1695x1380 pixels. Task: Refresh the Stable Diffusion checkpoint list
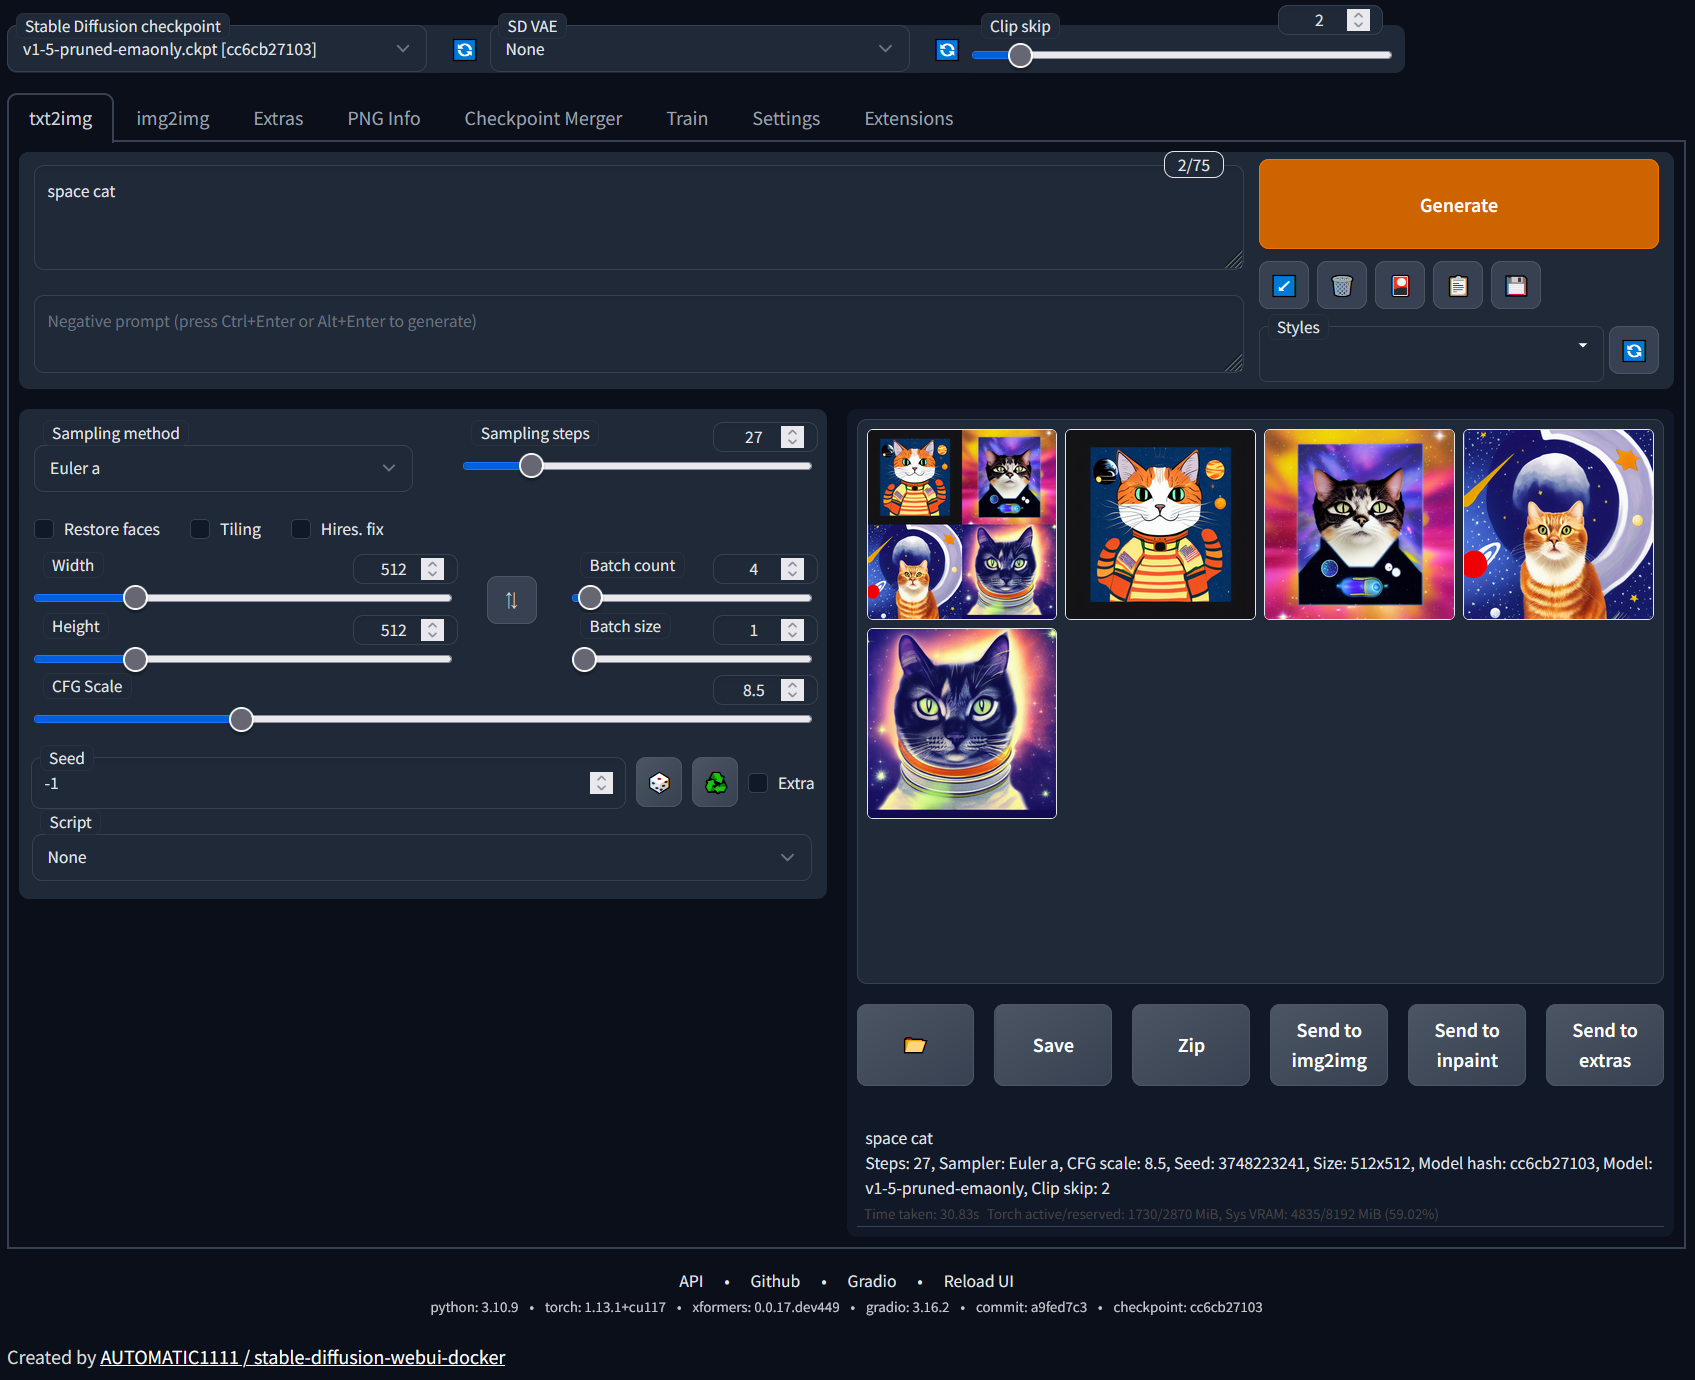point(464,48)
